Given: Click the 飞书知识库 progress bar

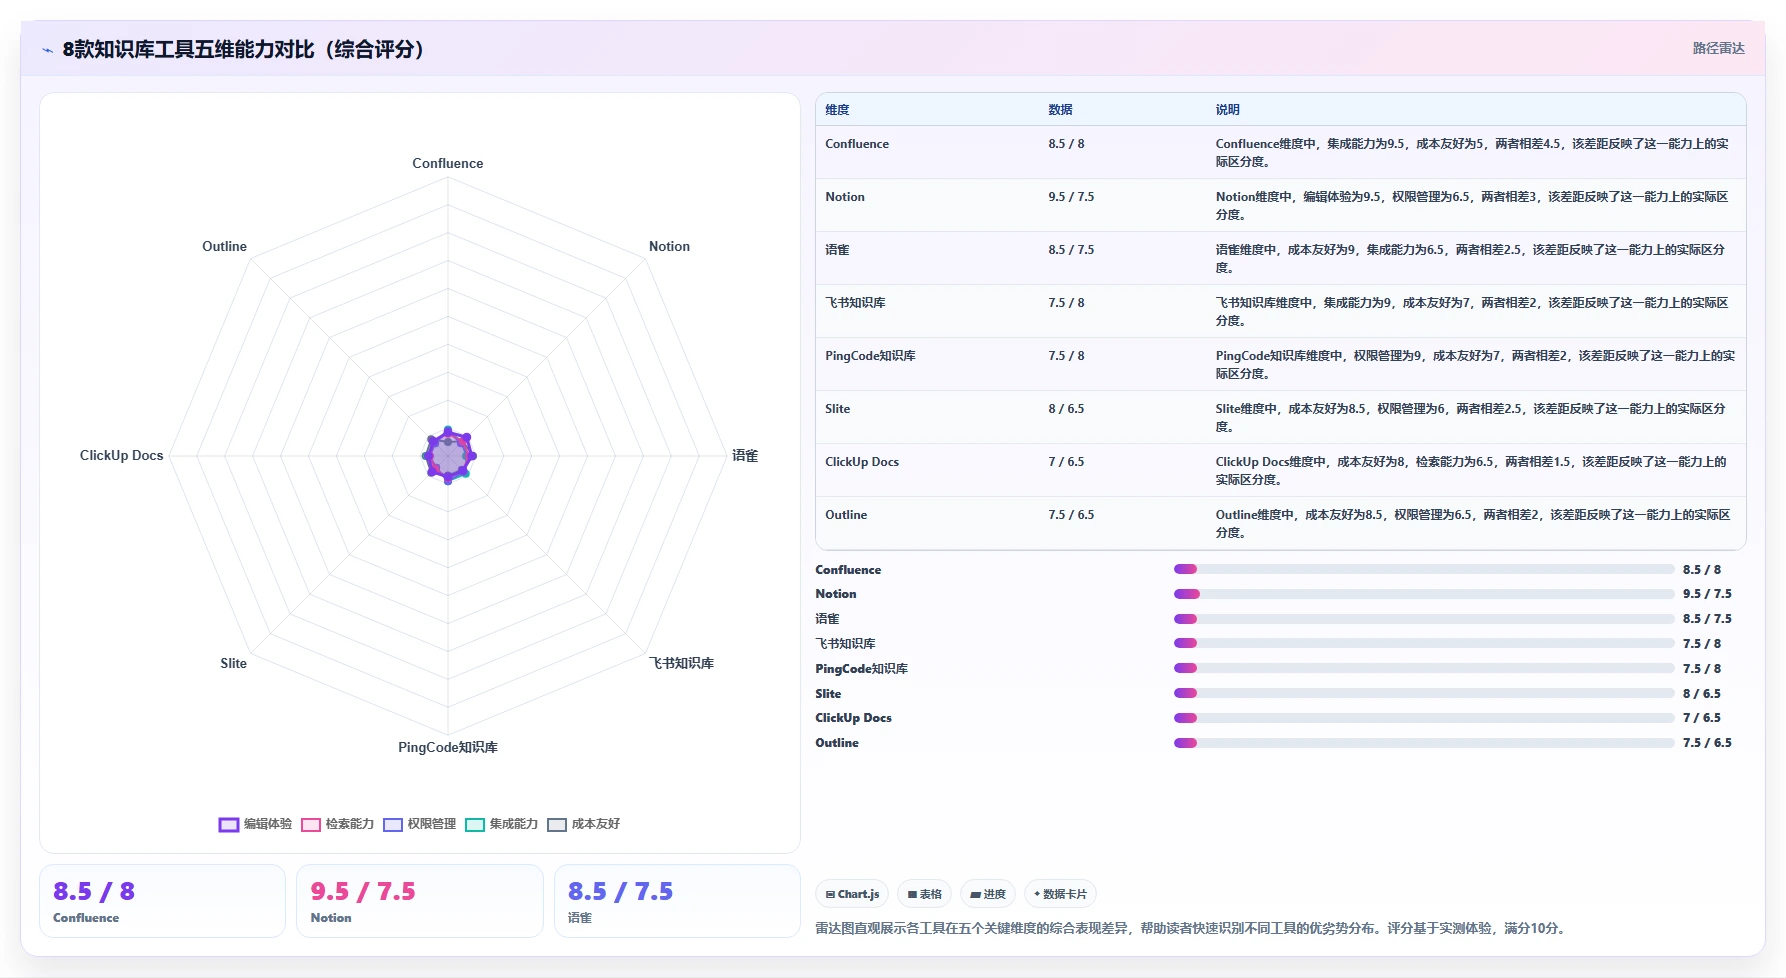Looking at the screenshot, I should coord(1424,643).
